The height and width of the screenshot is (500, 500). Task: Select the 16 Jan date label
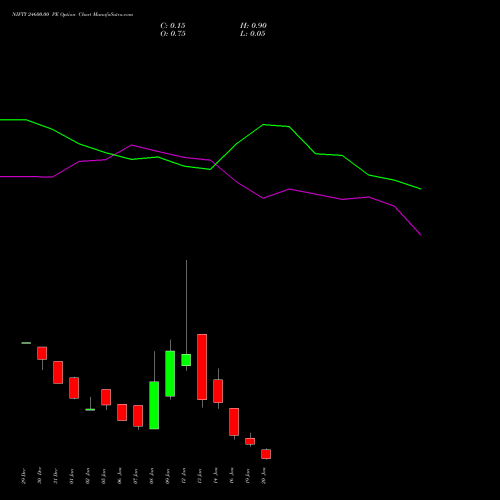(232, 476)
